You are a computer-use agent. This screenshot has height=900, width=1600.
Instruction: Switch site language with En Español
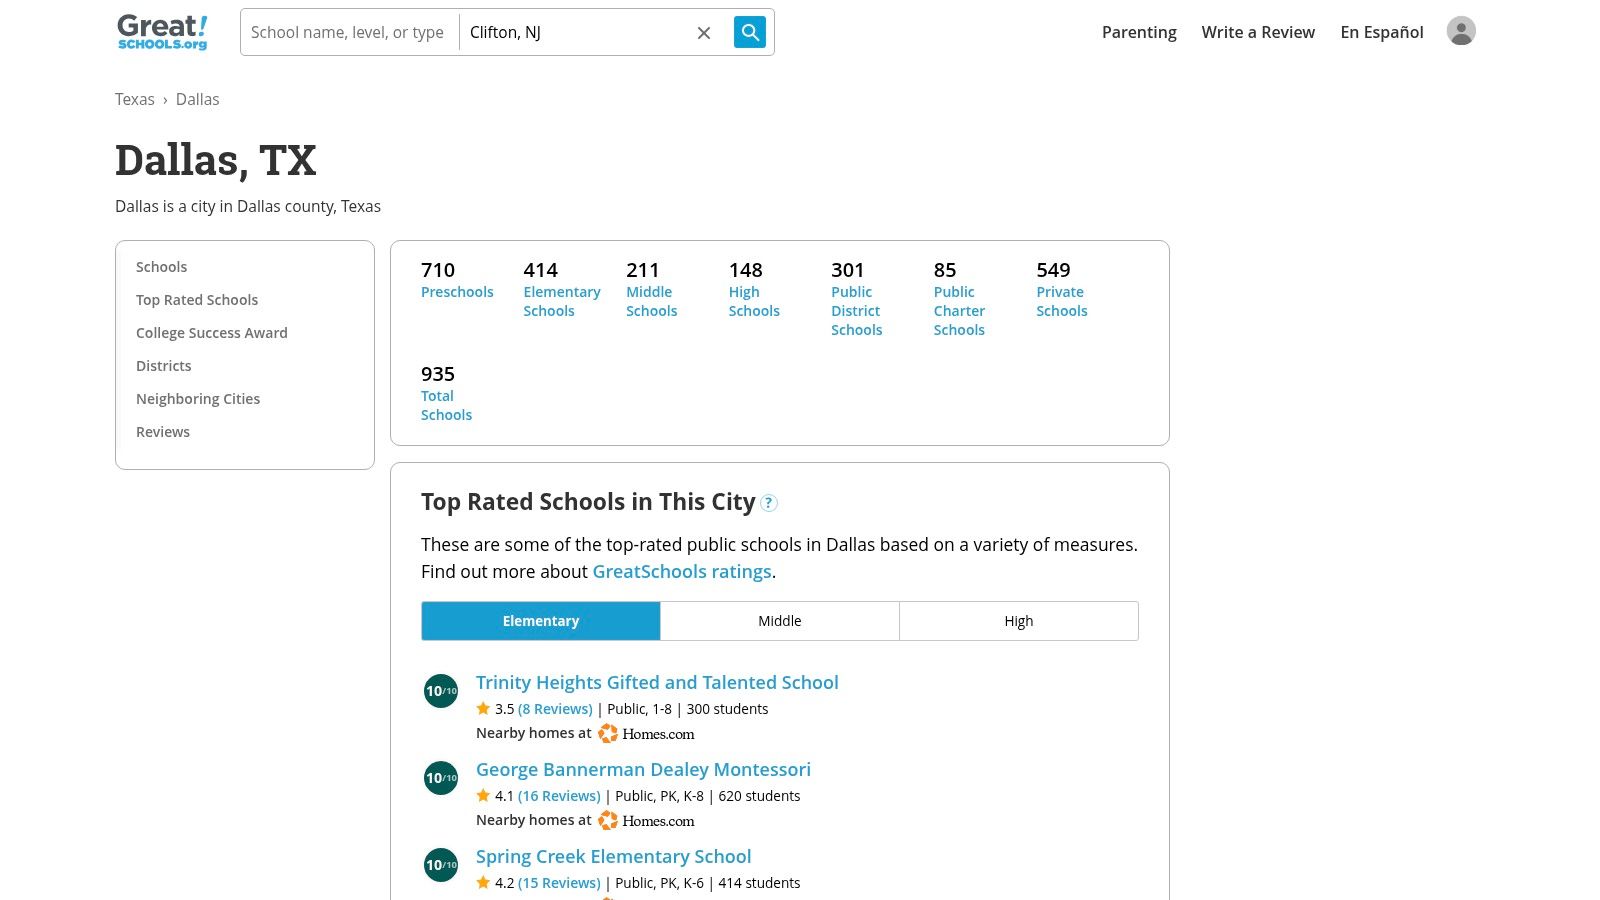[x=1382, y=32]
